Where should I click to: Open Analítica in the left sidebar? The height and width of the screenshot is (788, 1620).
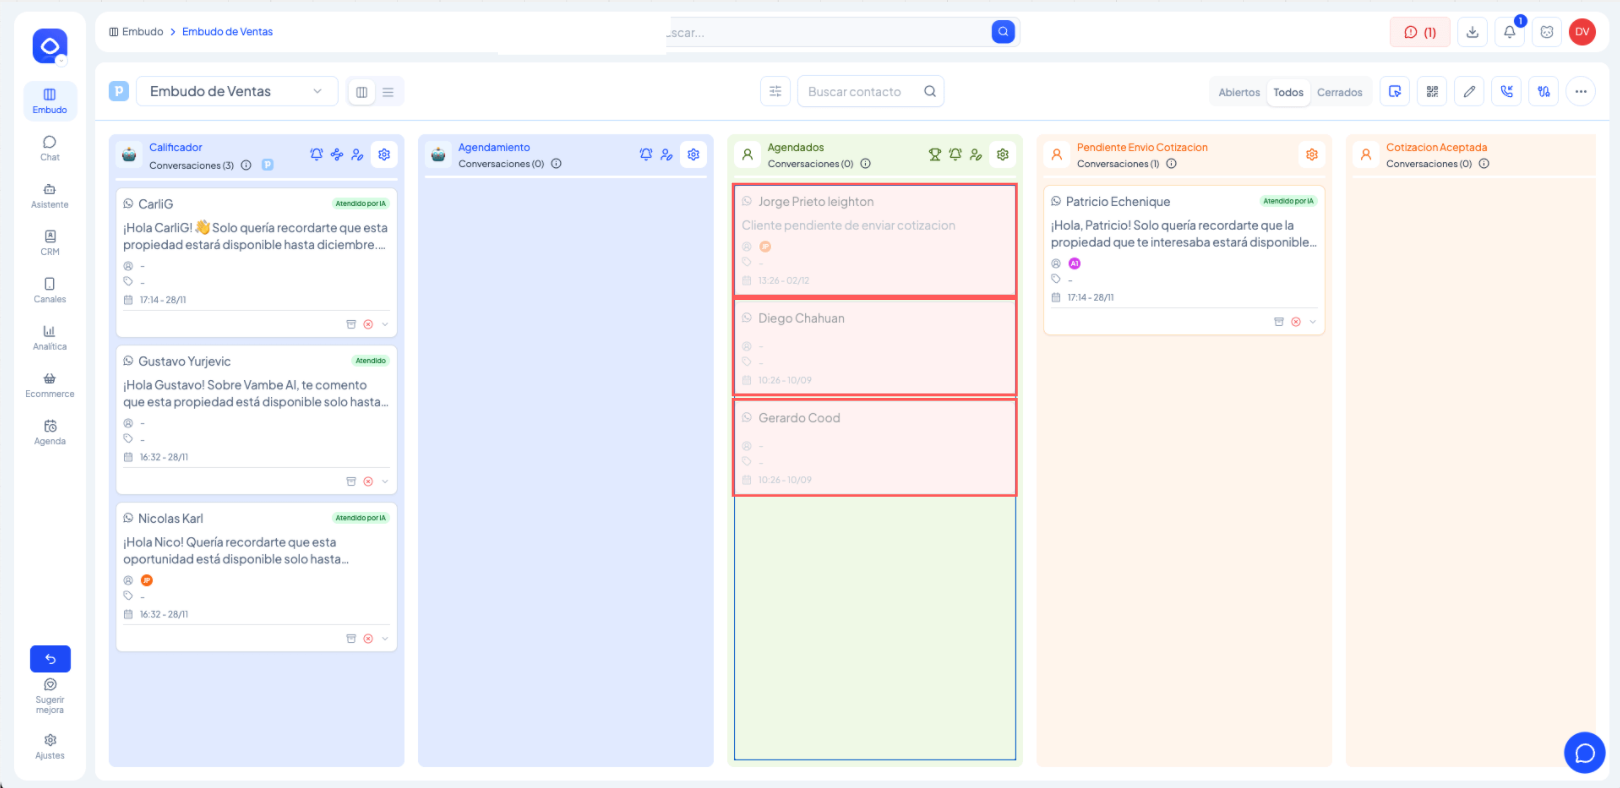(49, 338)
